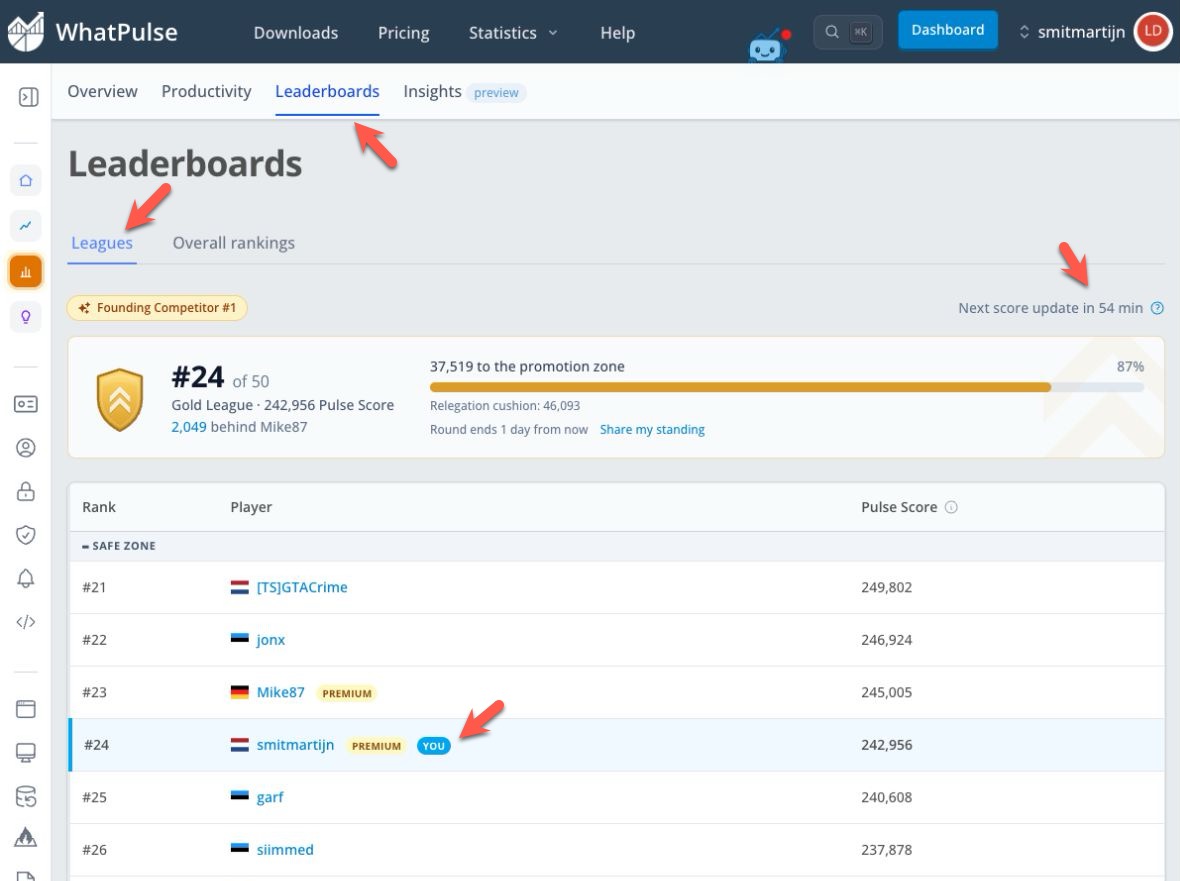Click Relegation cushion: 46,093 text
The image size is (1180, 881).
pyautogui.click(x=504, y=406)
